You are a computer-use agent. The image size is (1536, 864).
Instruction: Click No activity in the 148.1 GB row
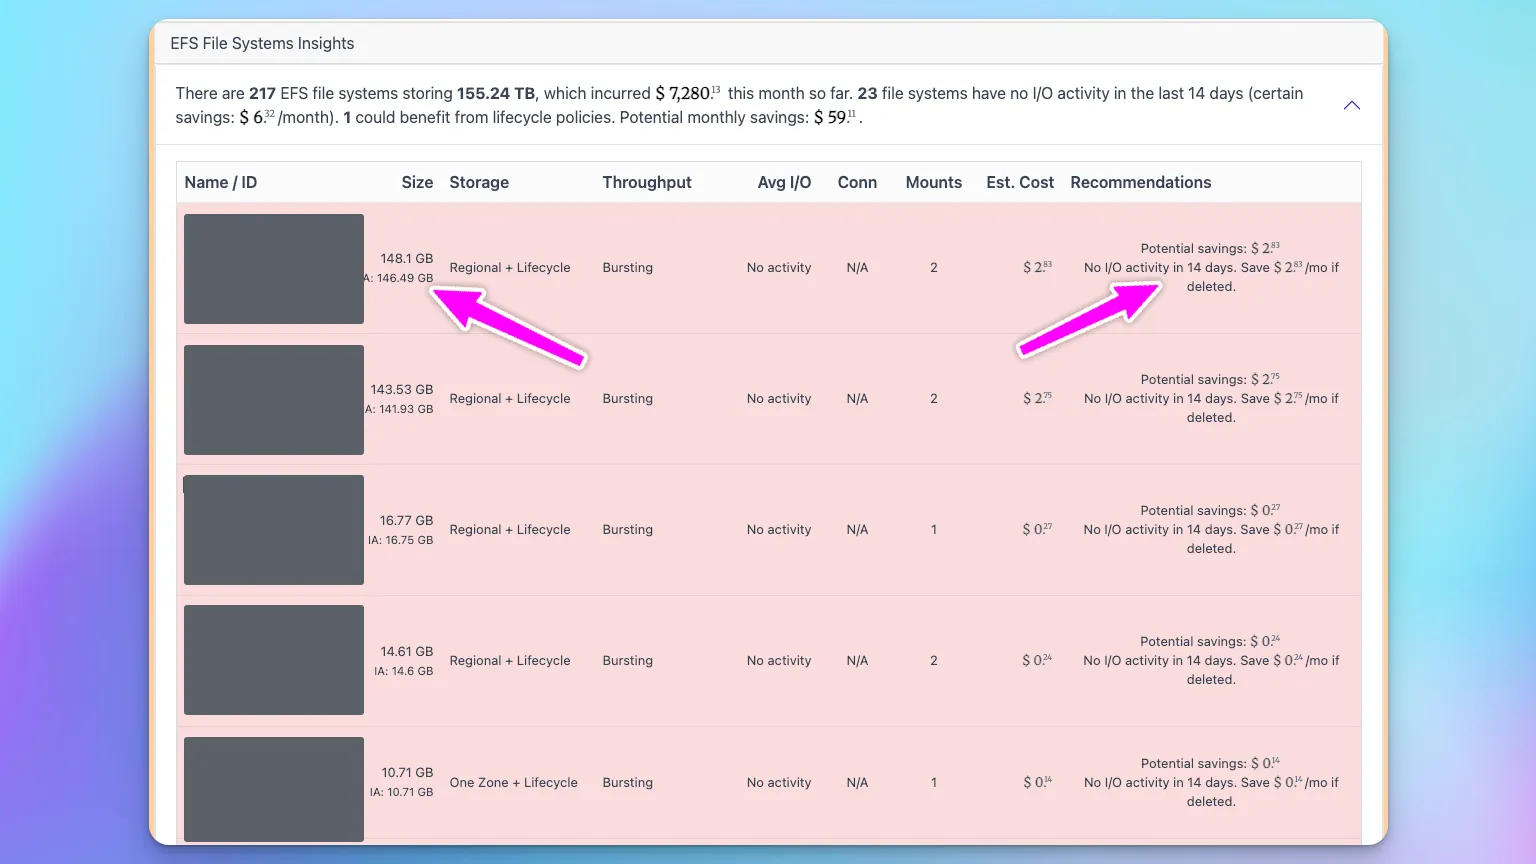pos(779,267)
